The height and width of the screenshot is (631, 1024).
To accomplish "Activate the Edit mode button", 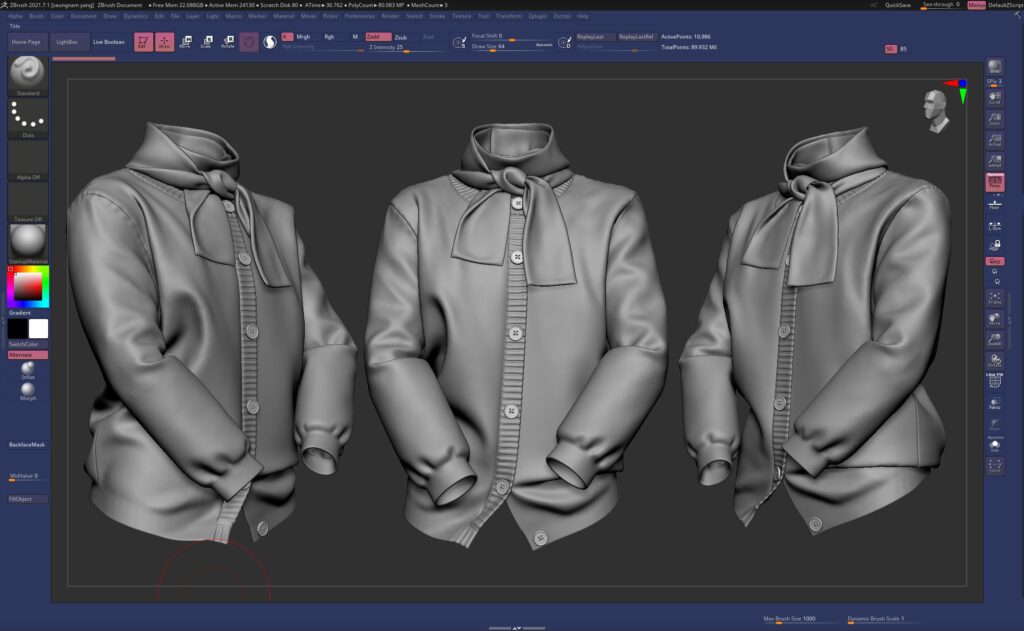I will (143, 41).
